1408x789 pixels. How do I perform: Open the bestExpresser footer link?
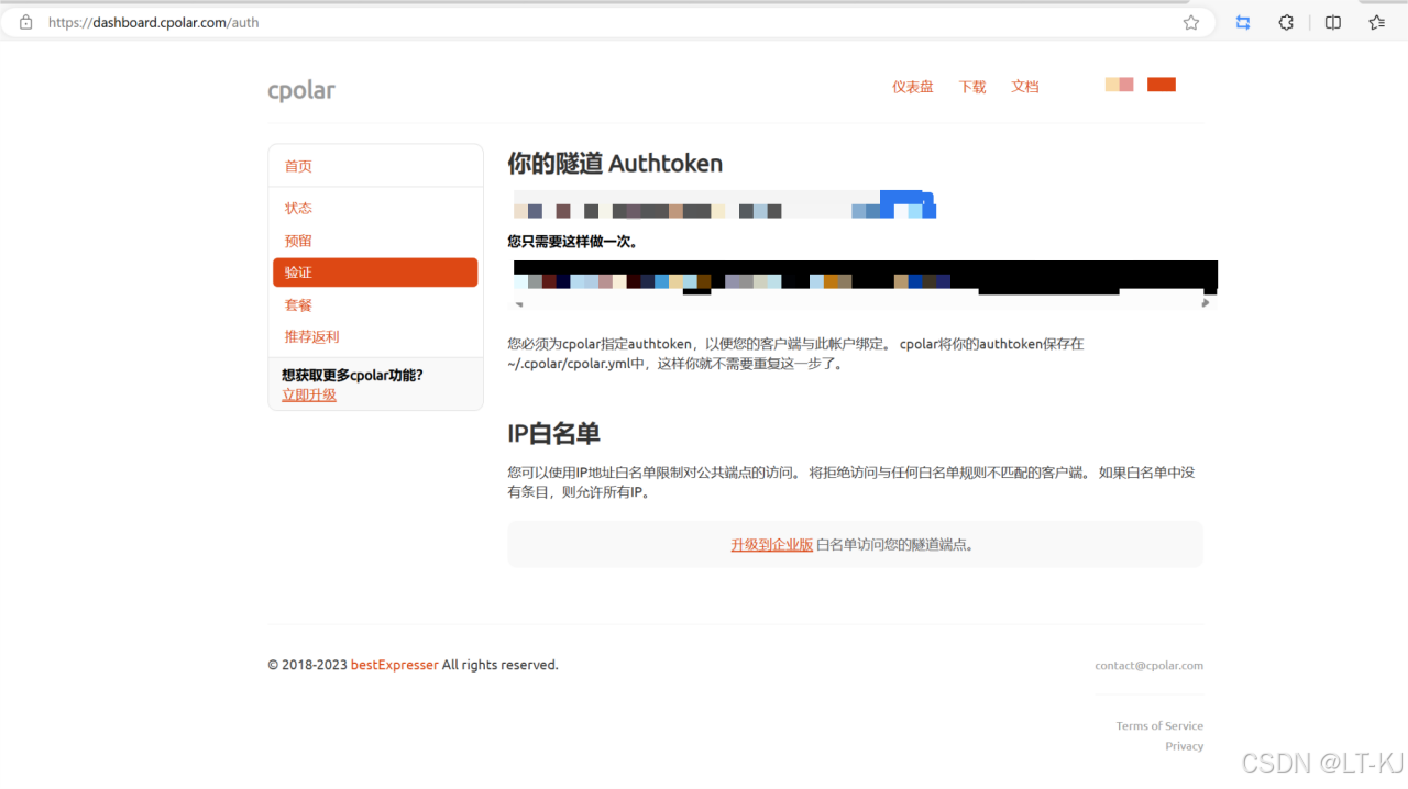tap(394, 665)
